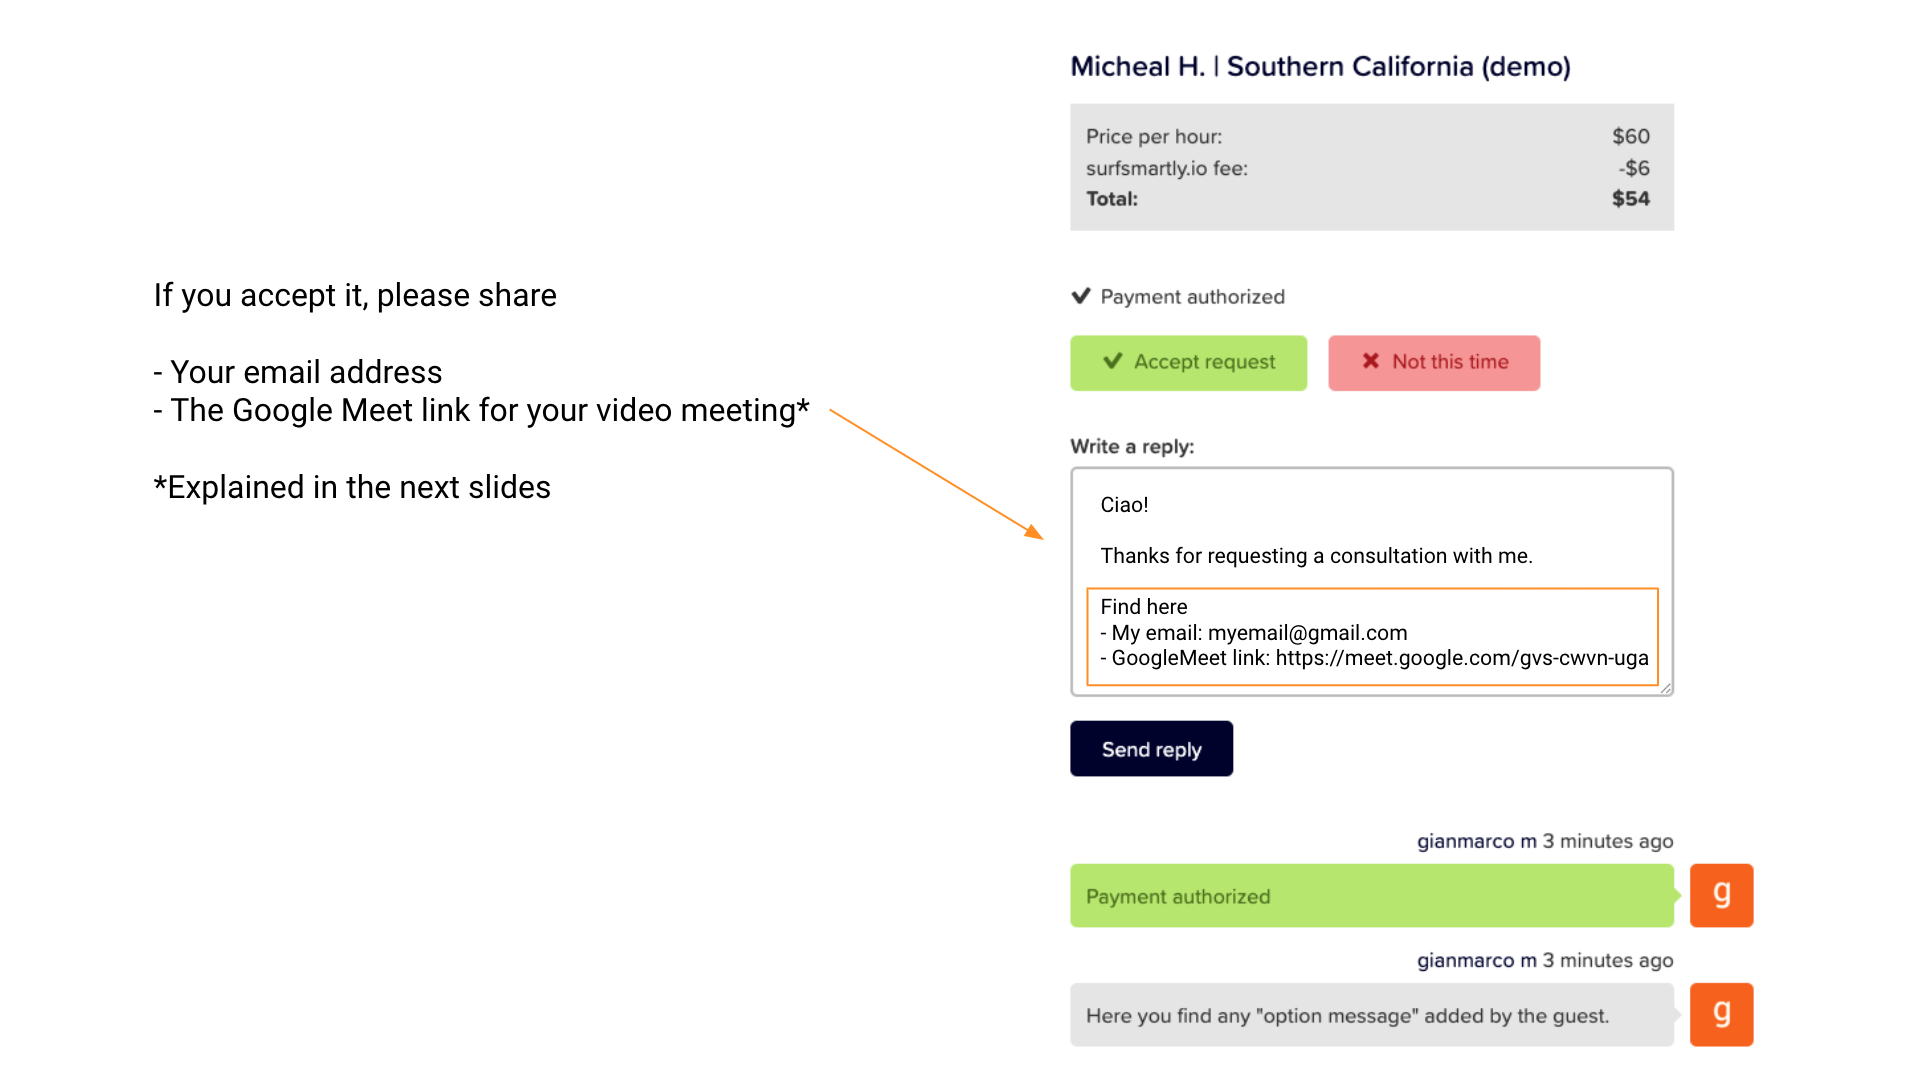Click the Total $54 price row
Viewport: 1920px width, 1080px height.
pyautogui.click(x=1370, y=199)
